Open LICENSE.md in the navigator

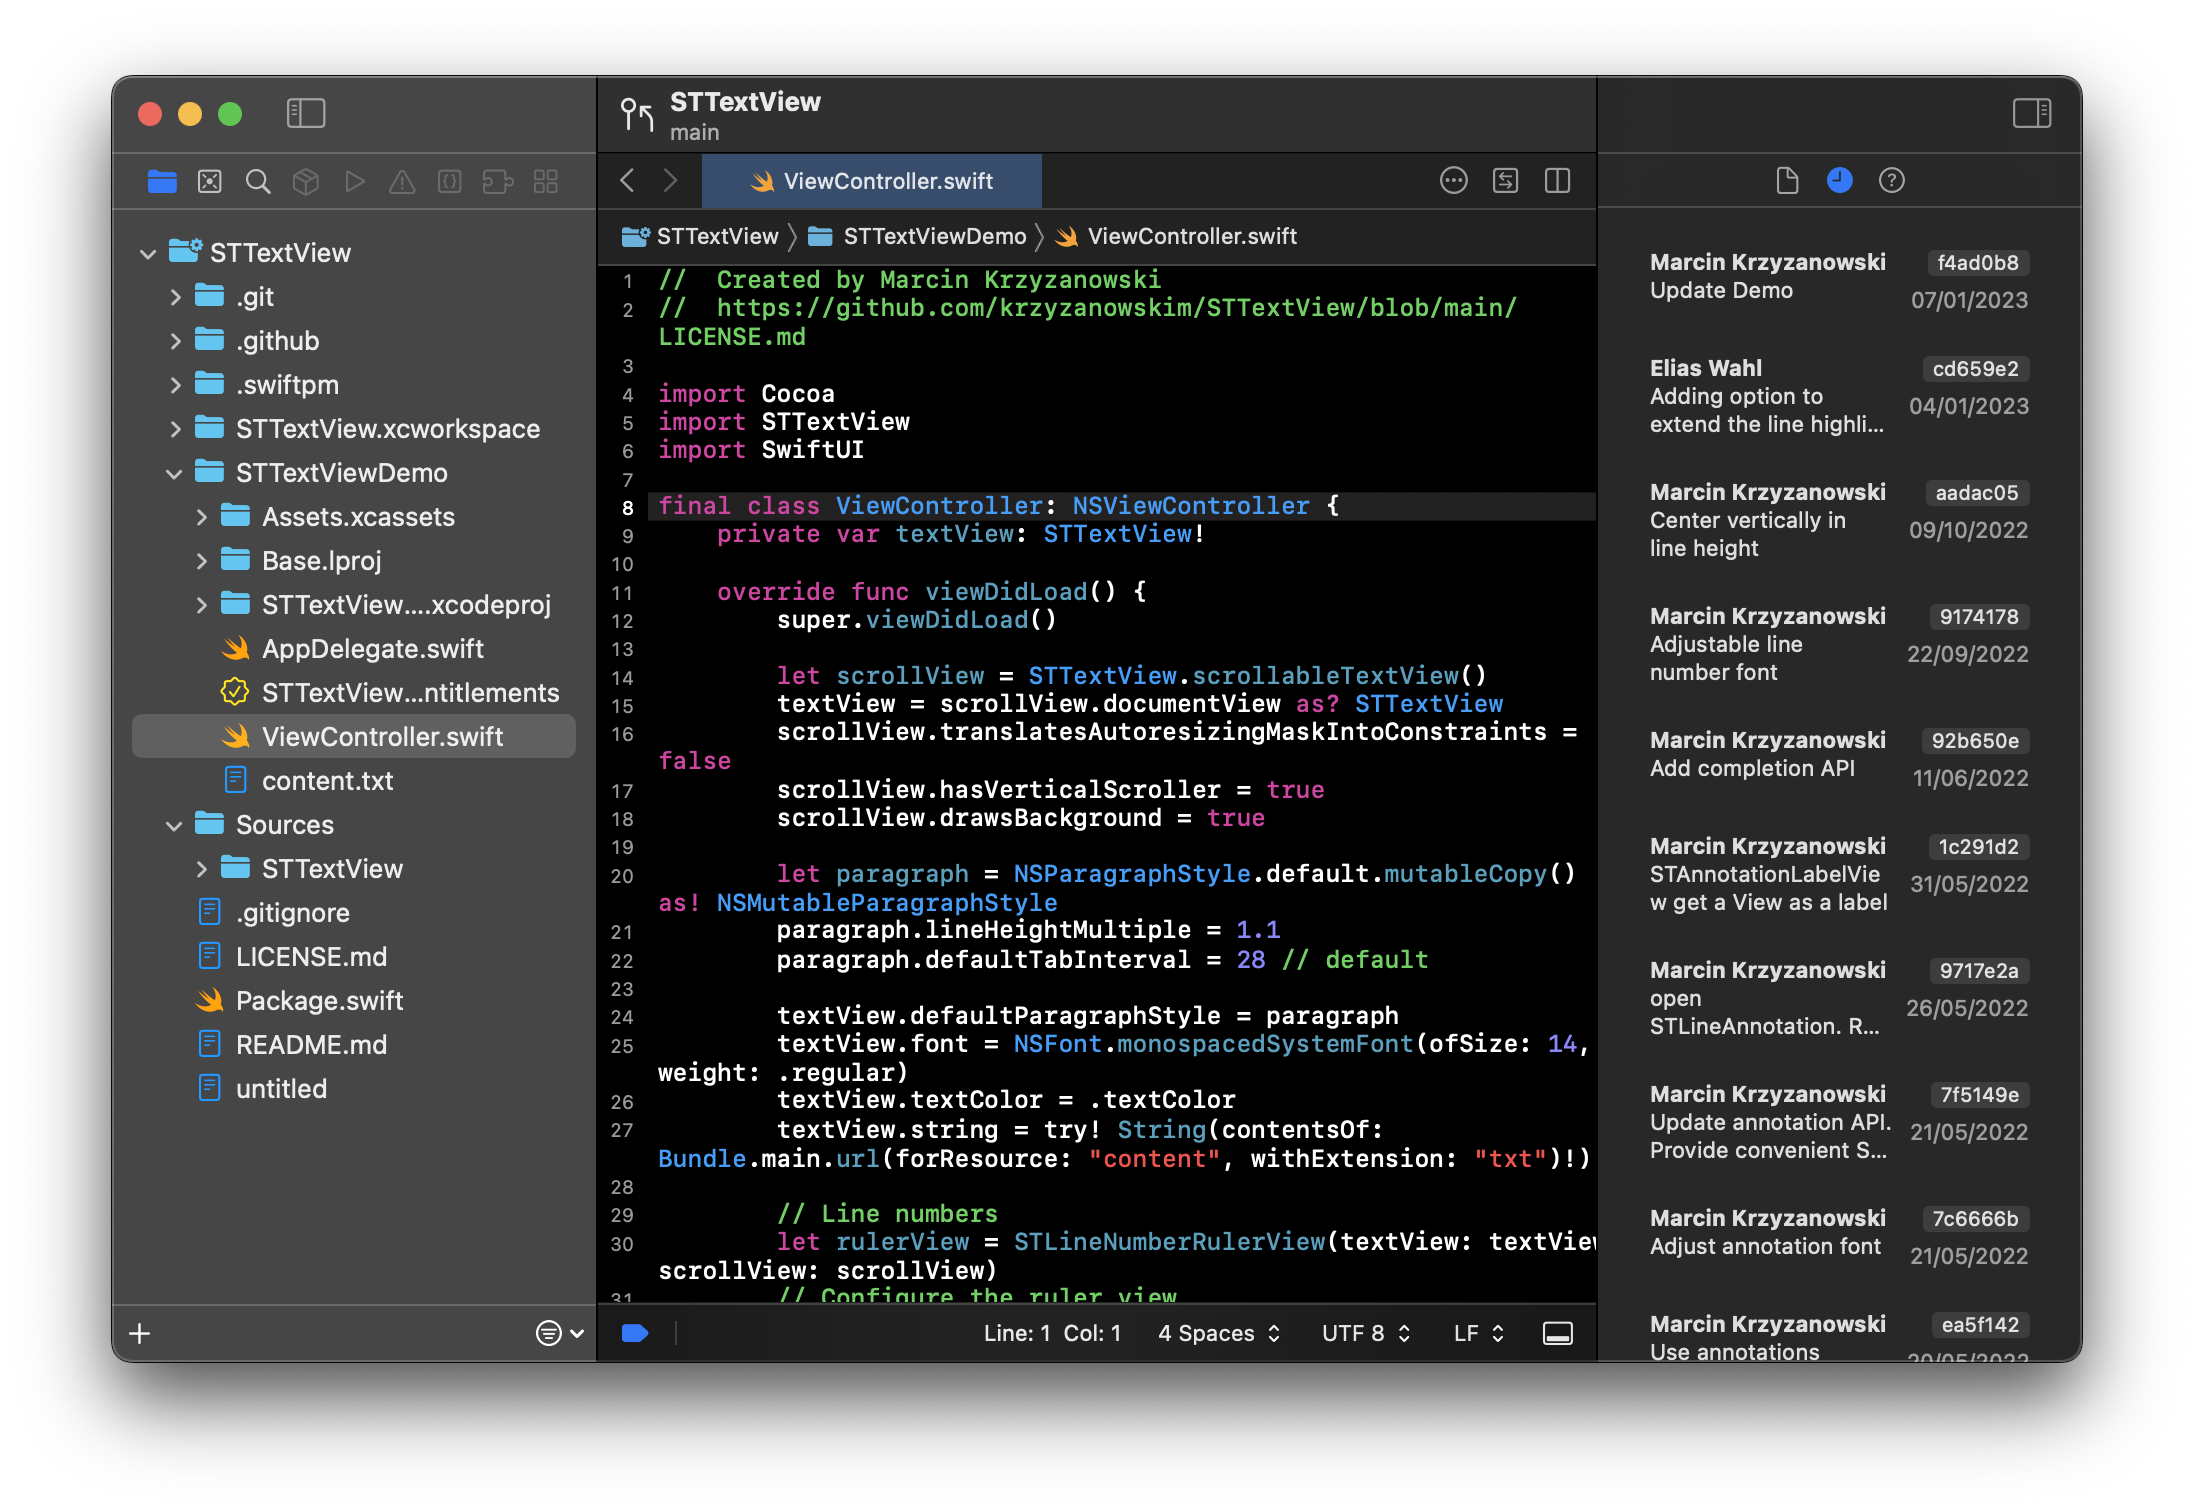pos(354,957)
